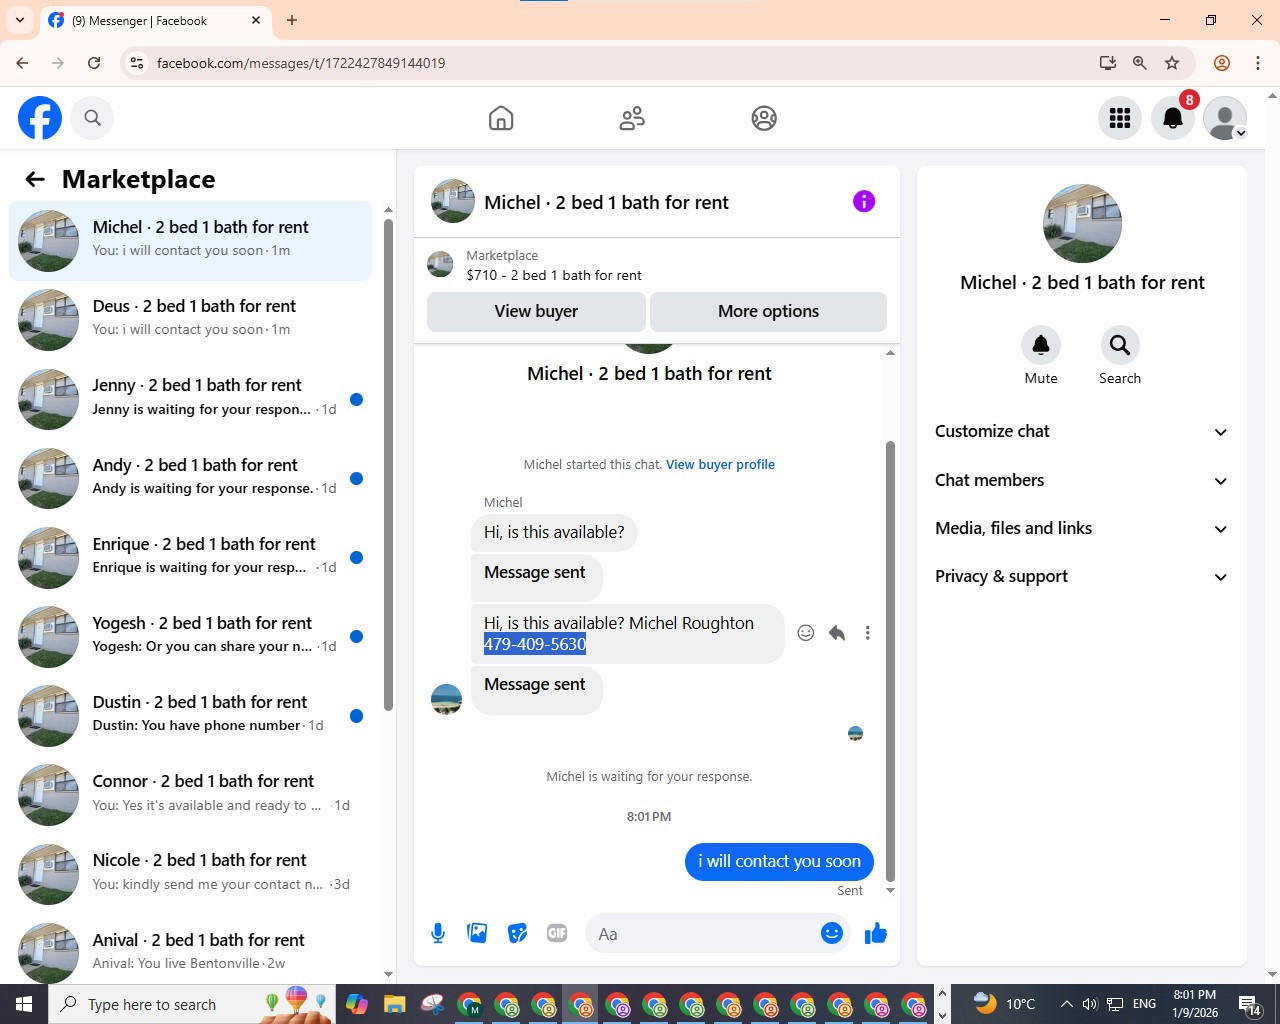The image size is (1280, 1024).
Task: Open the taskbar weather 10°C widget
Action: click(x=1005, y=1004)
